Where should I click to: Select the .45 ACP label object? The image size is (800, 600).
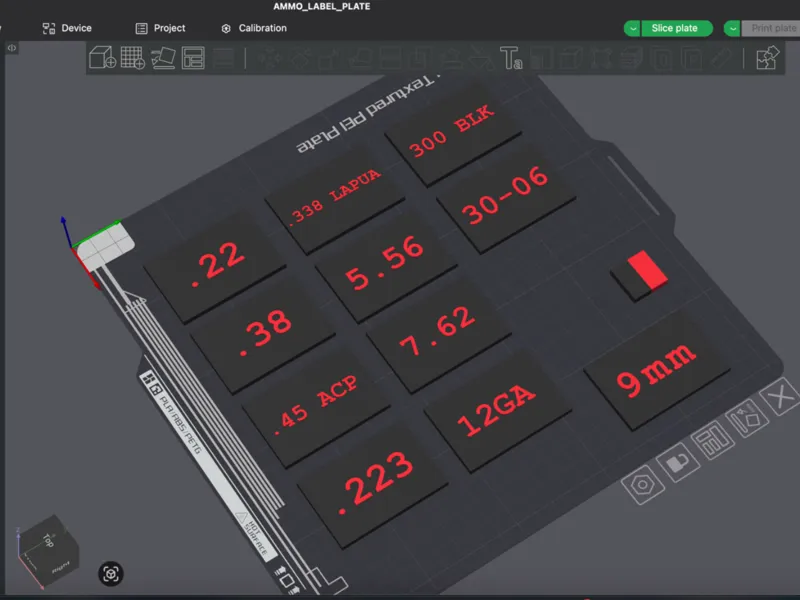[x=316, y=408]
